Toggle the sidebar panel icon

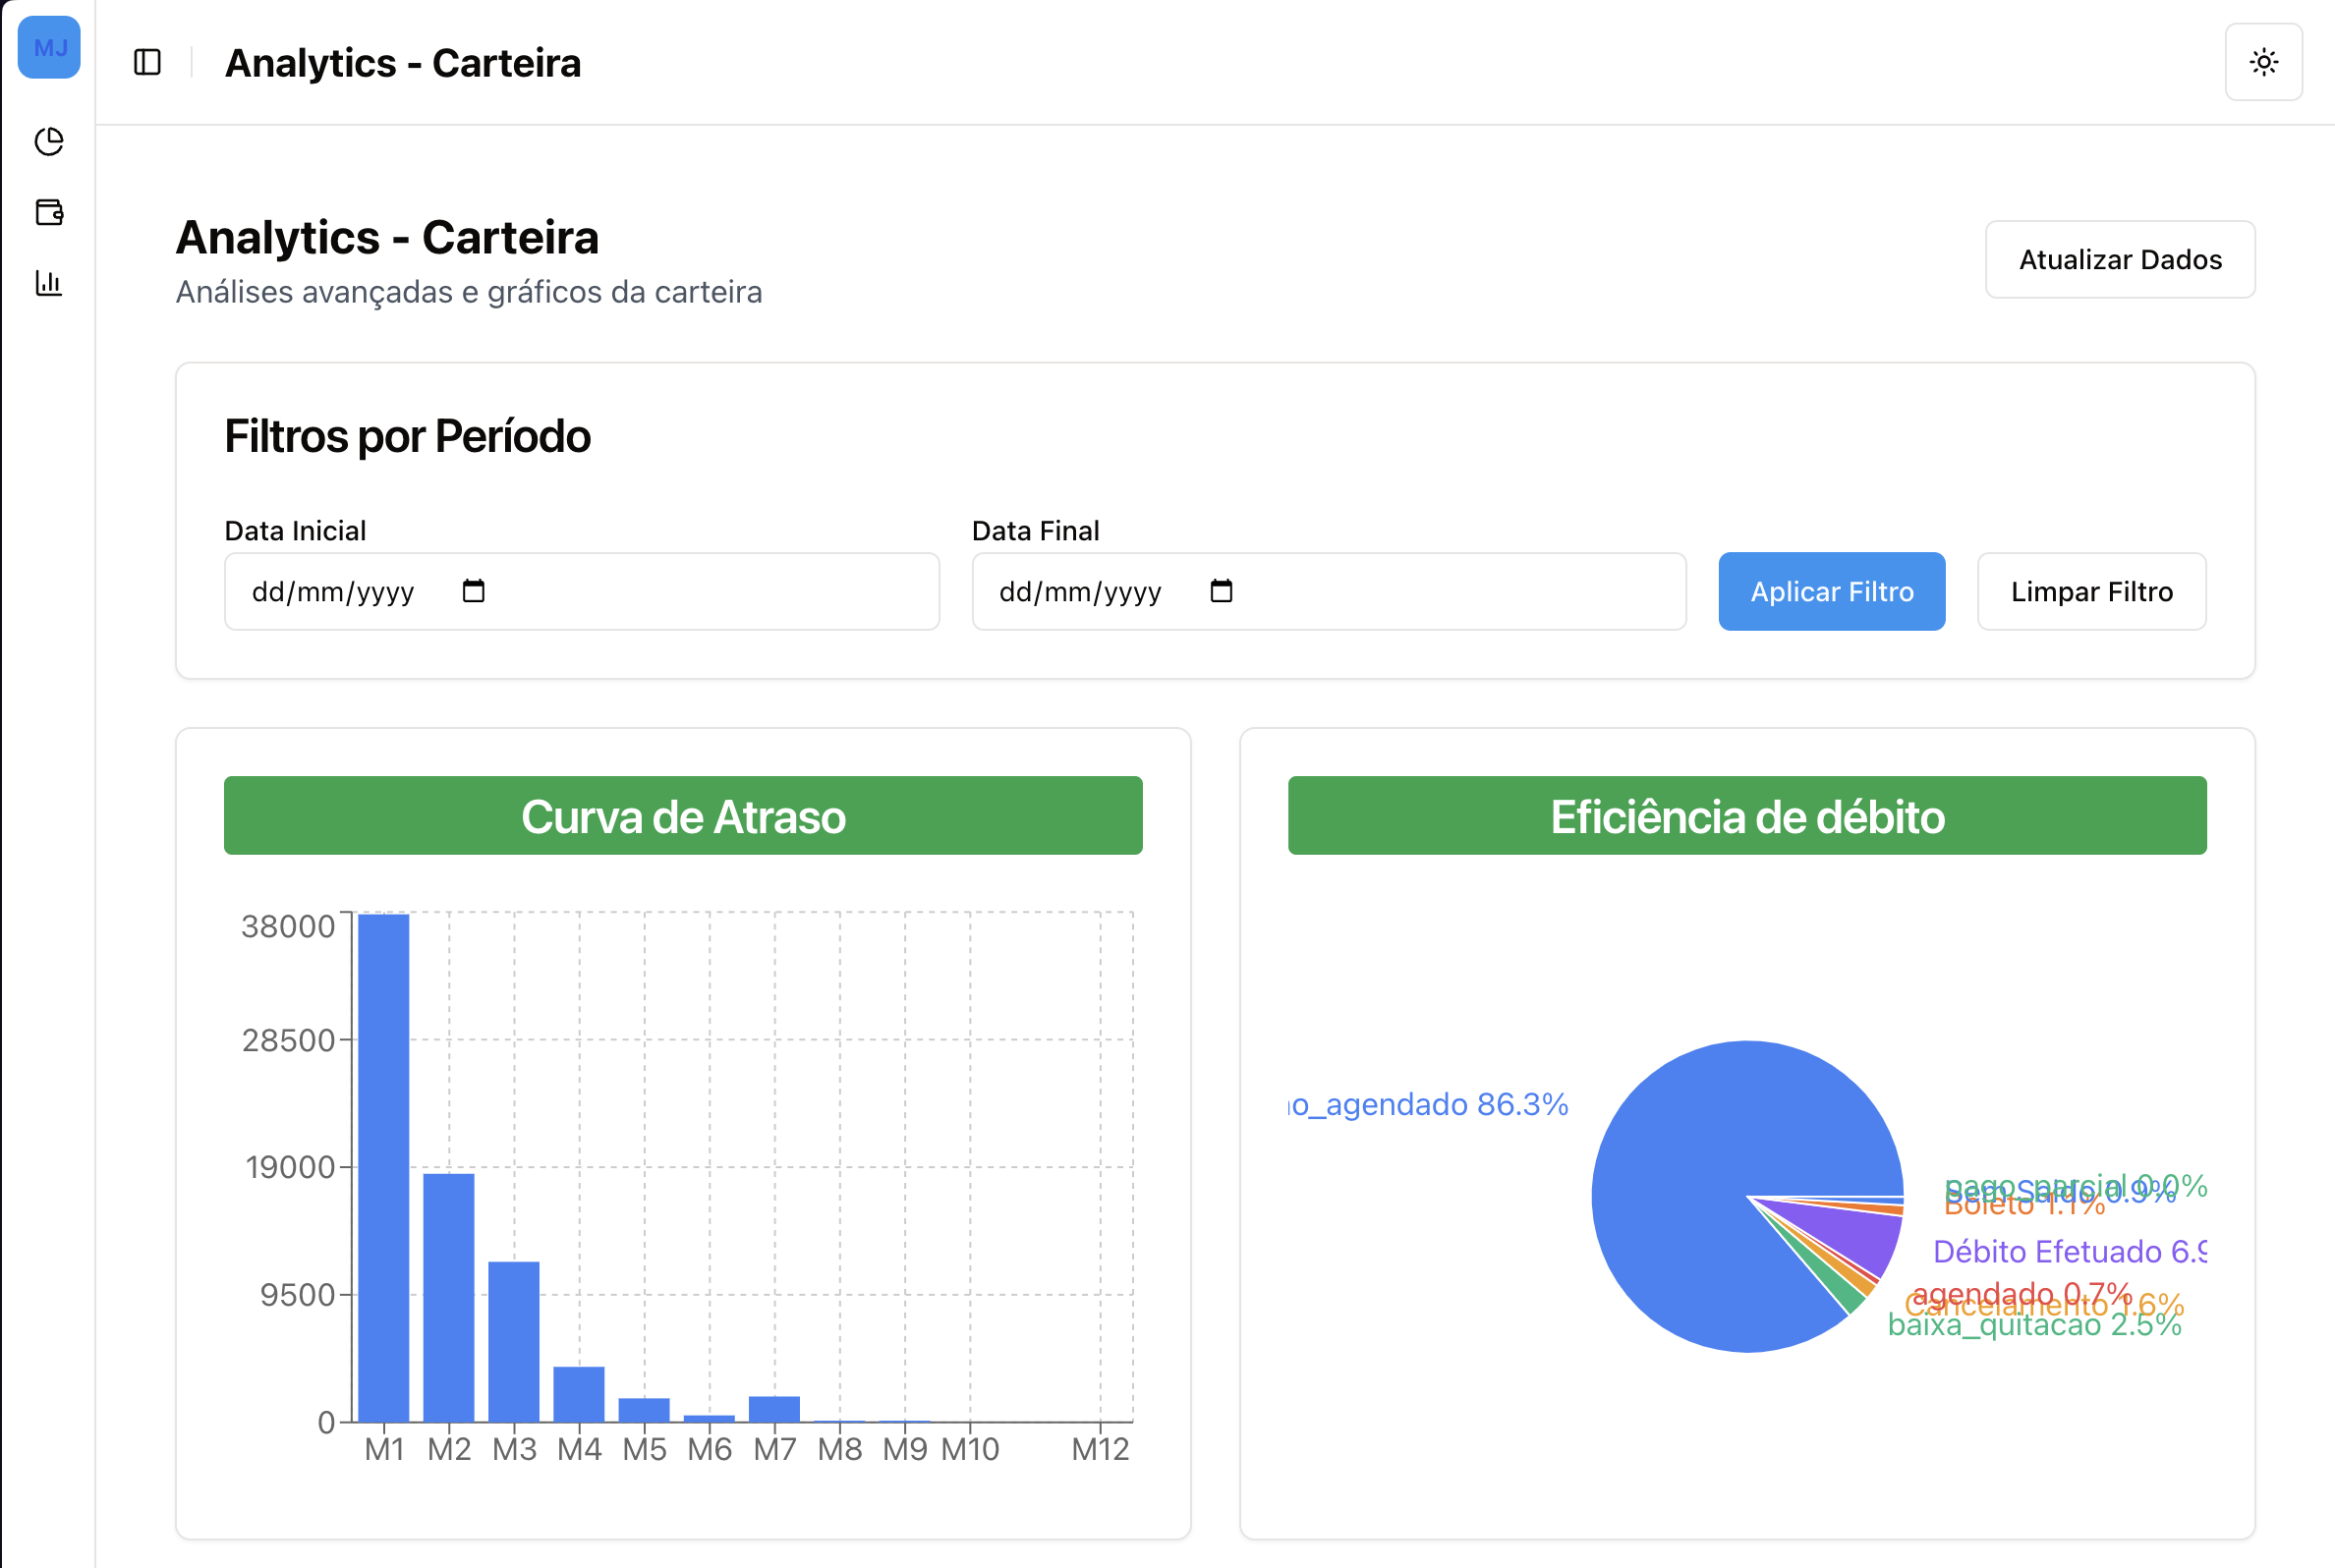tap(147, 62)
